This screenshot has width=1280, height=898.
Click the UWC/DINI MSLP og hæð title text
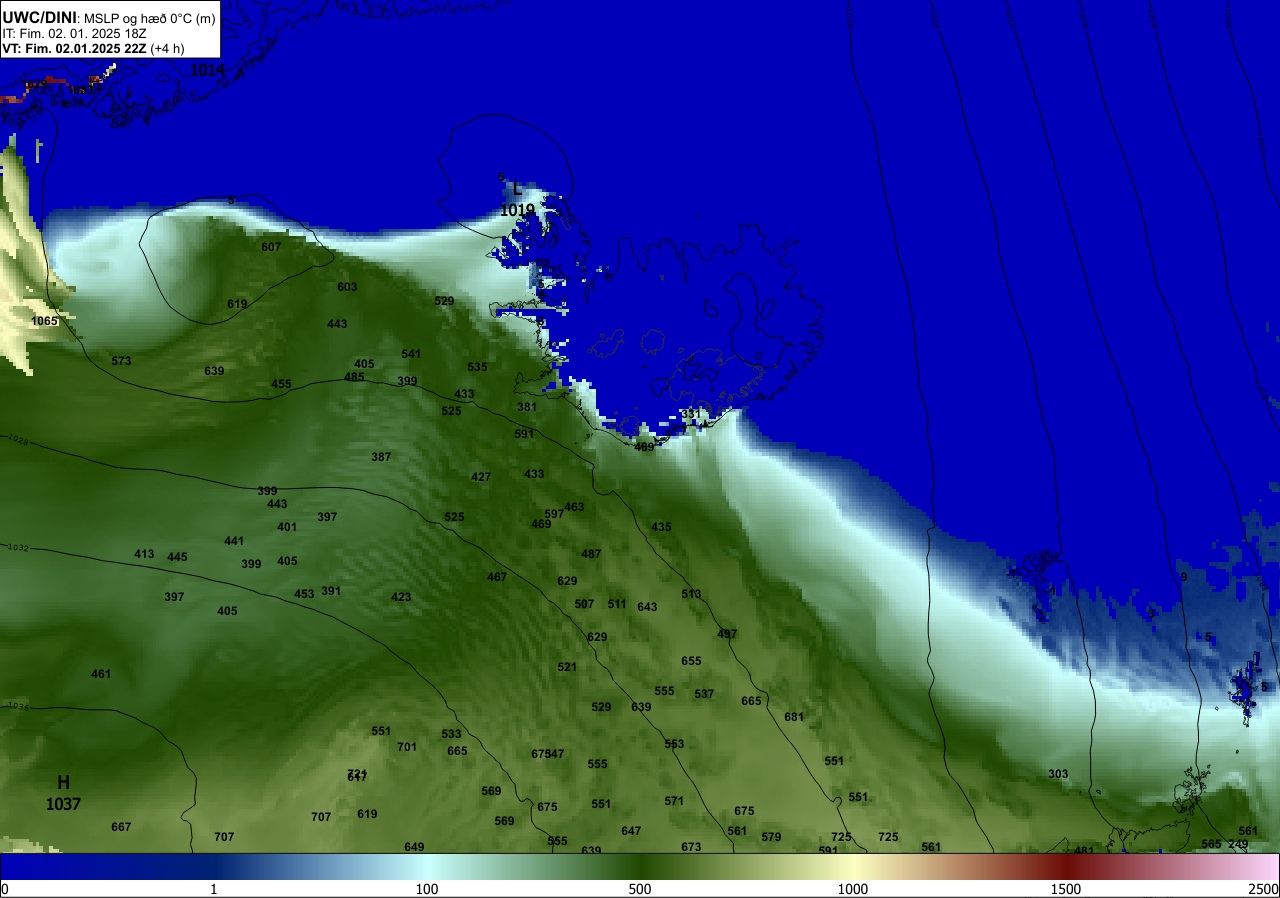coord(109,17)
